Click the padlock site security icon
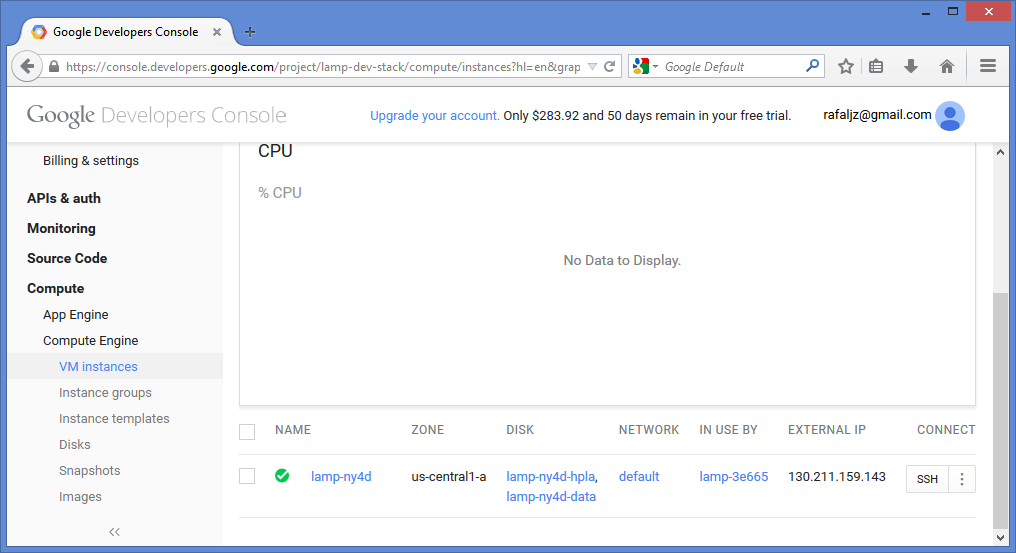 click(54, 66)
